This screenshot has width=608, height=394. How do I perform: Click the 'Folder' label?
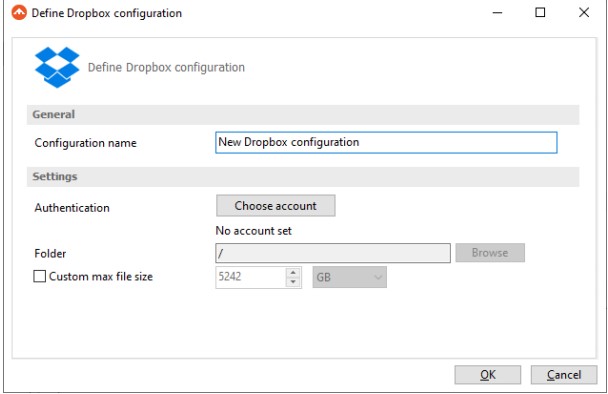(50, 254)
